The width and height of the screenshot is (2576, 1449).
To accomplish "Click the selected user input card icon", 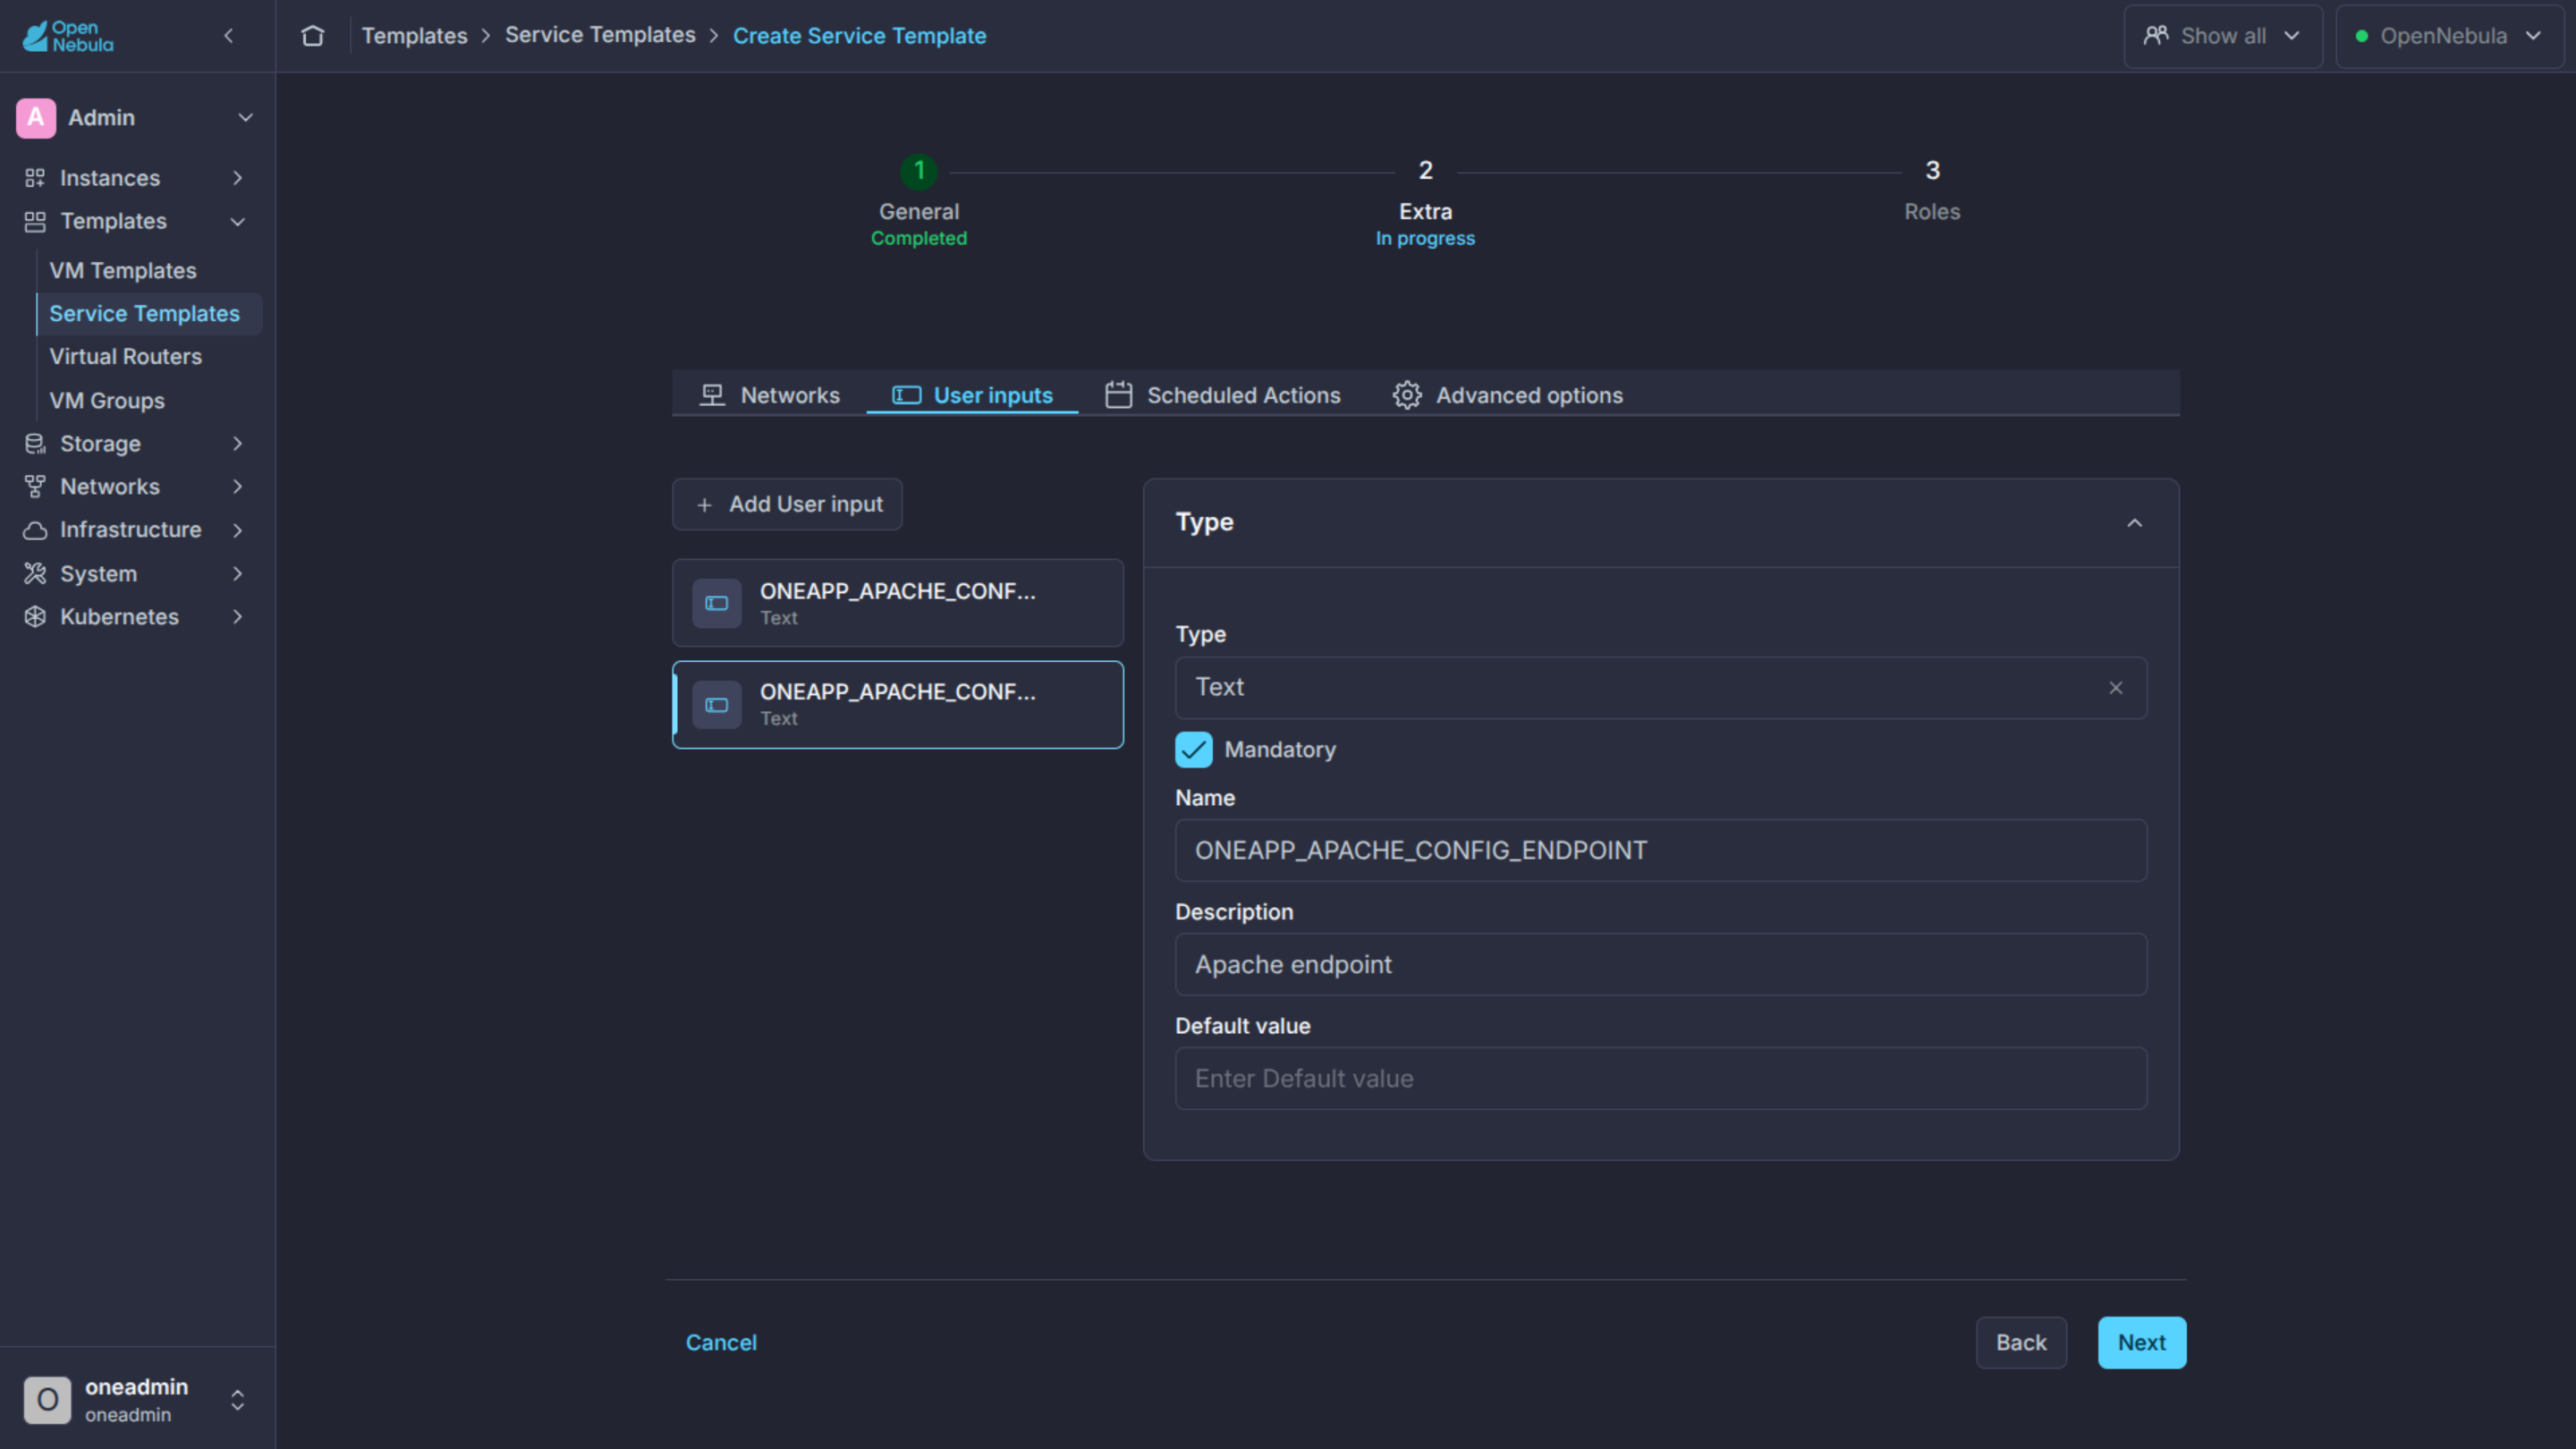I will pos(717,705).
